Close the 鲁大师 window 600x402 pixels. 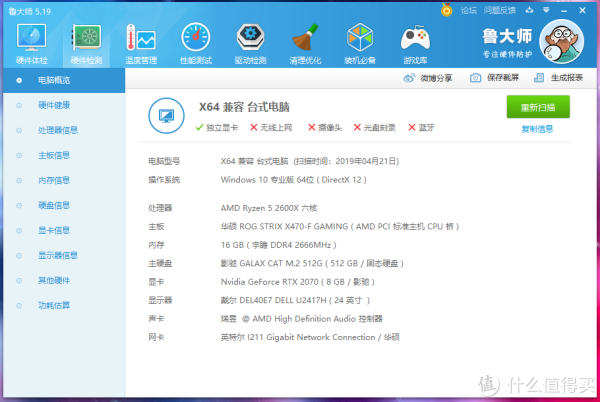[582, 10]
